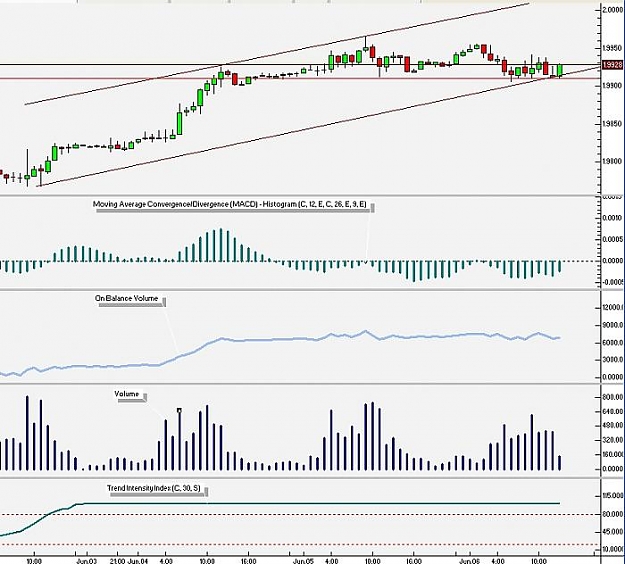This screenshot has height=564, width=625.
Task: Select the Volume indicator label
Action: click(127, 394)
